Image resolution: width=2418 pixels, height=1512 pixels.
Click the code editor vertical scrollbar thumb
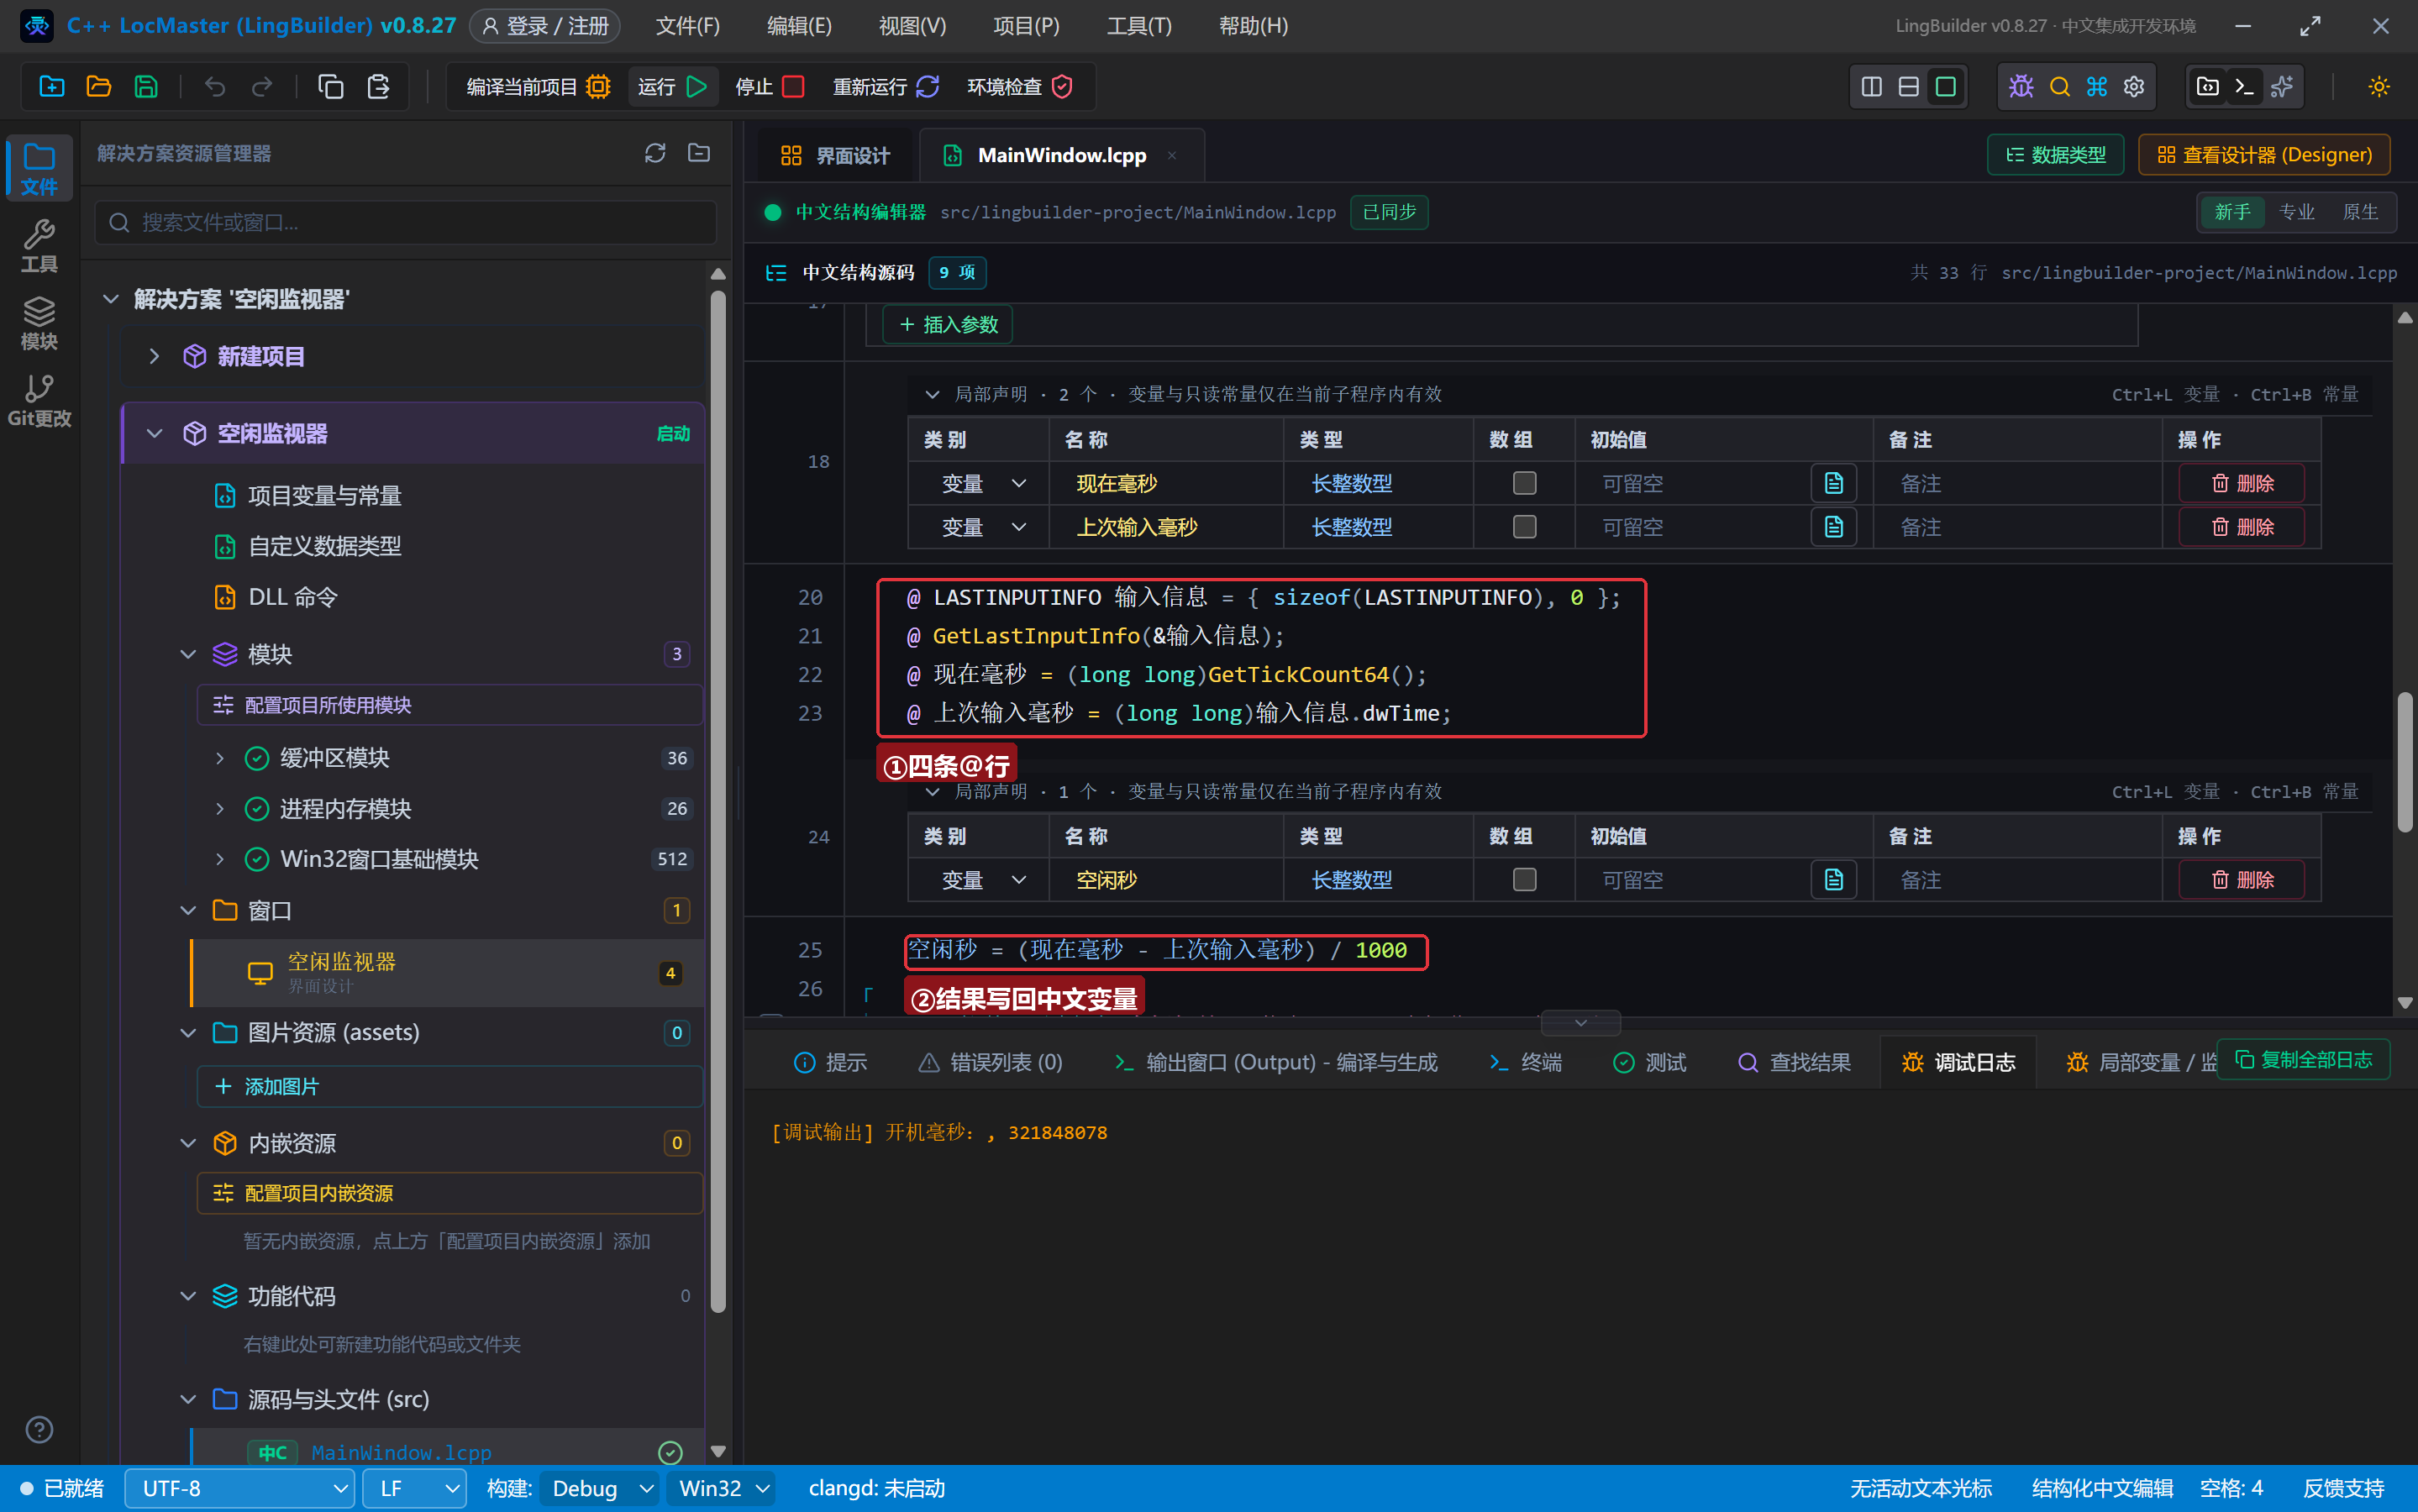click(x=2405, y=760)
